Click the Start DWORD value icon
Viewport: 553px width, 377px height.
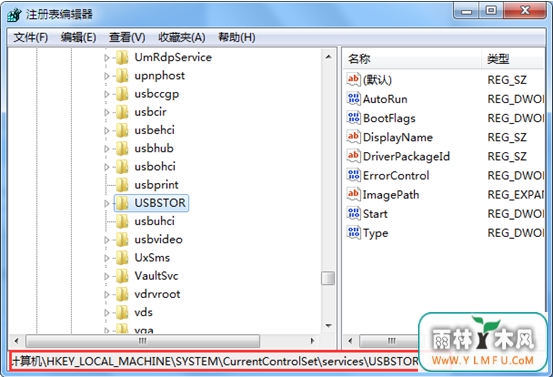(x=353, y=213)
